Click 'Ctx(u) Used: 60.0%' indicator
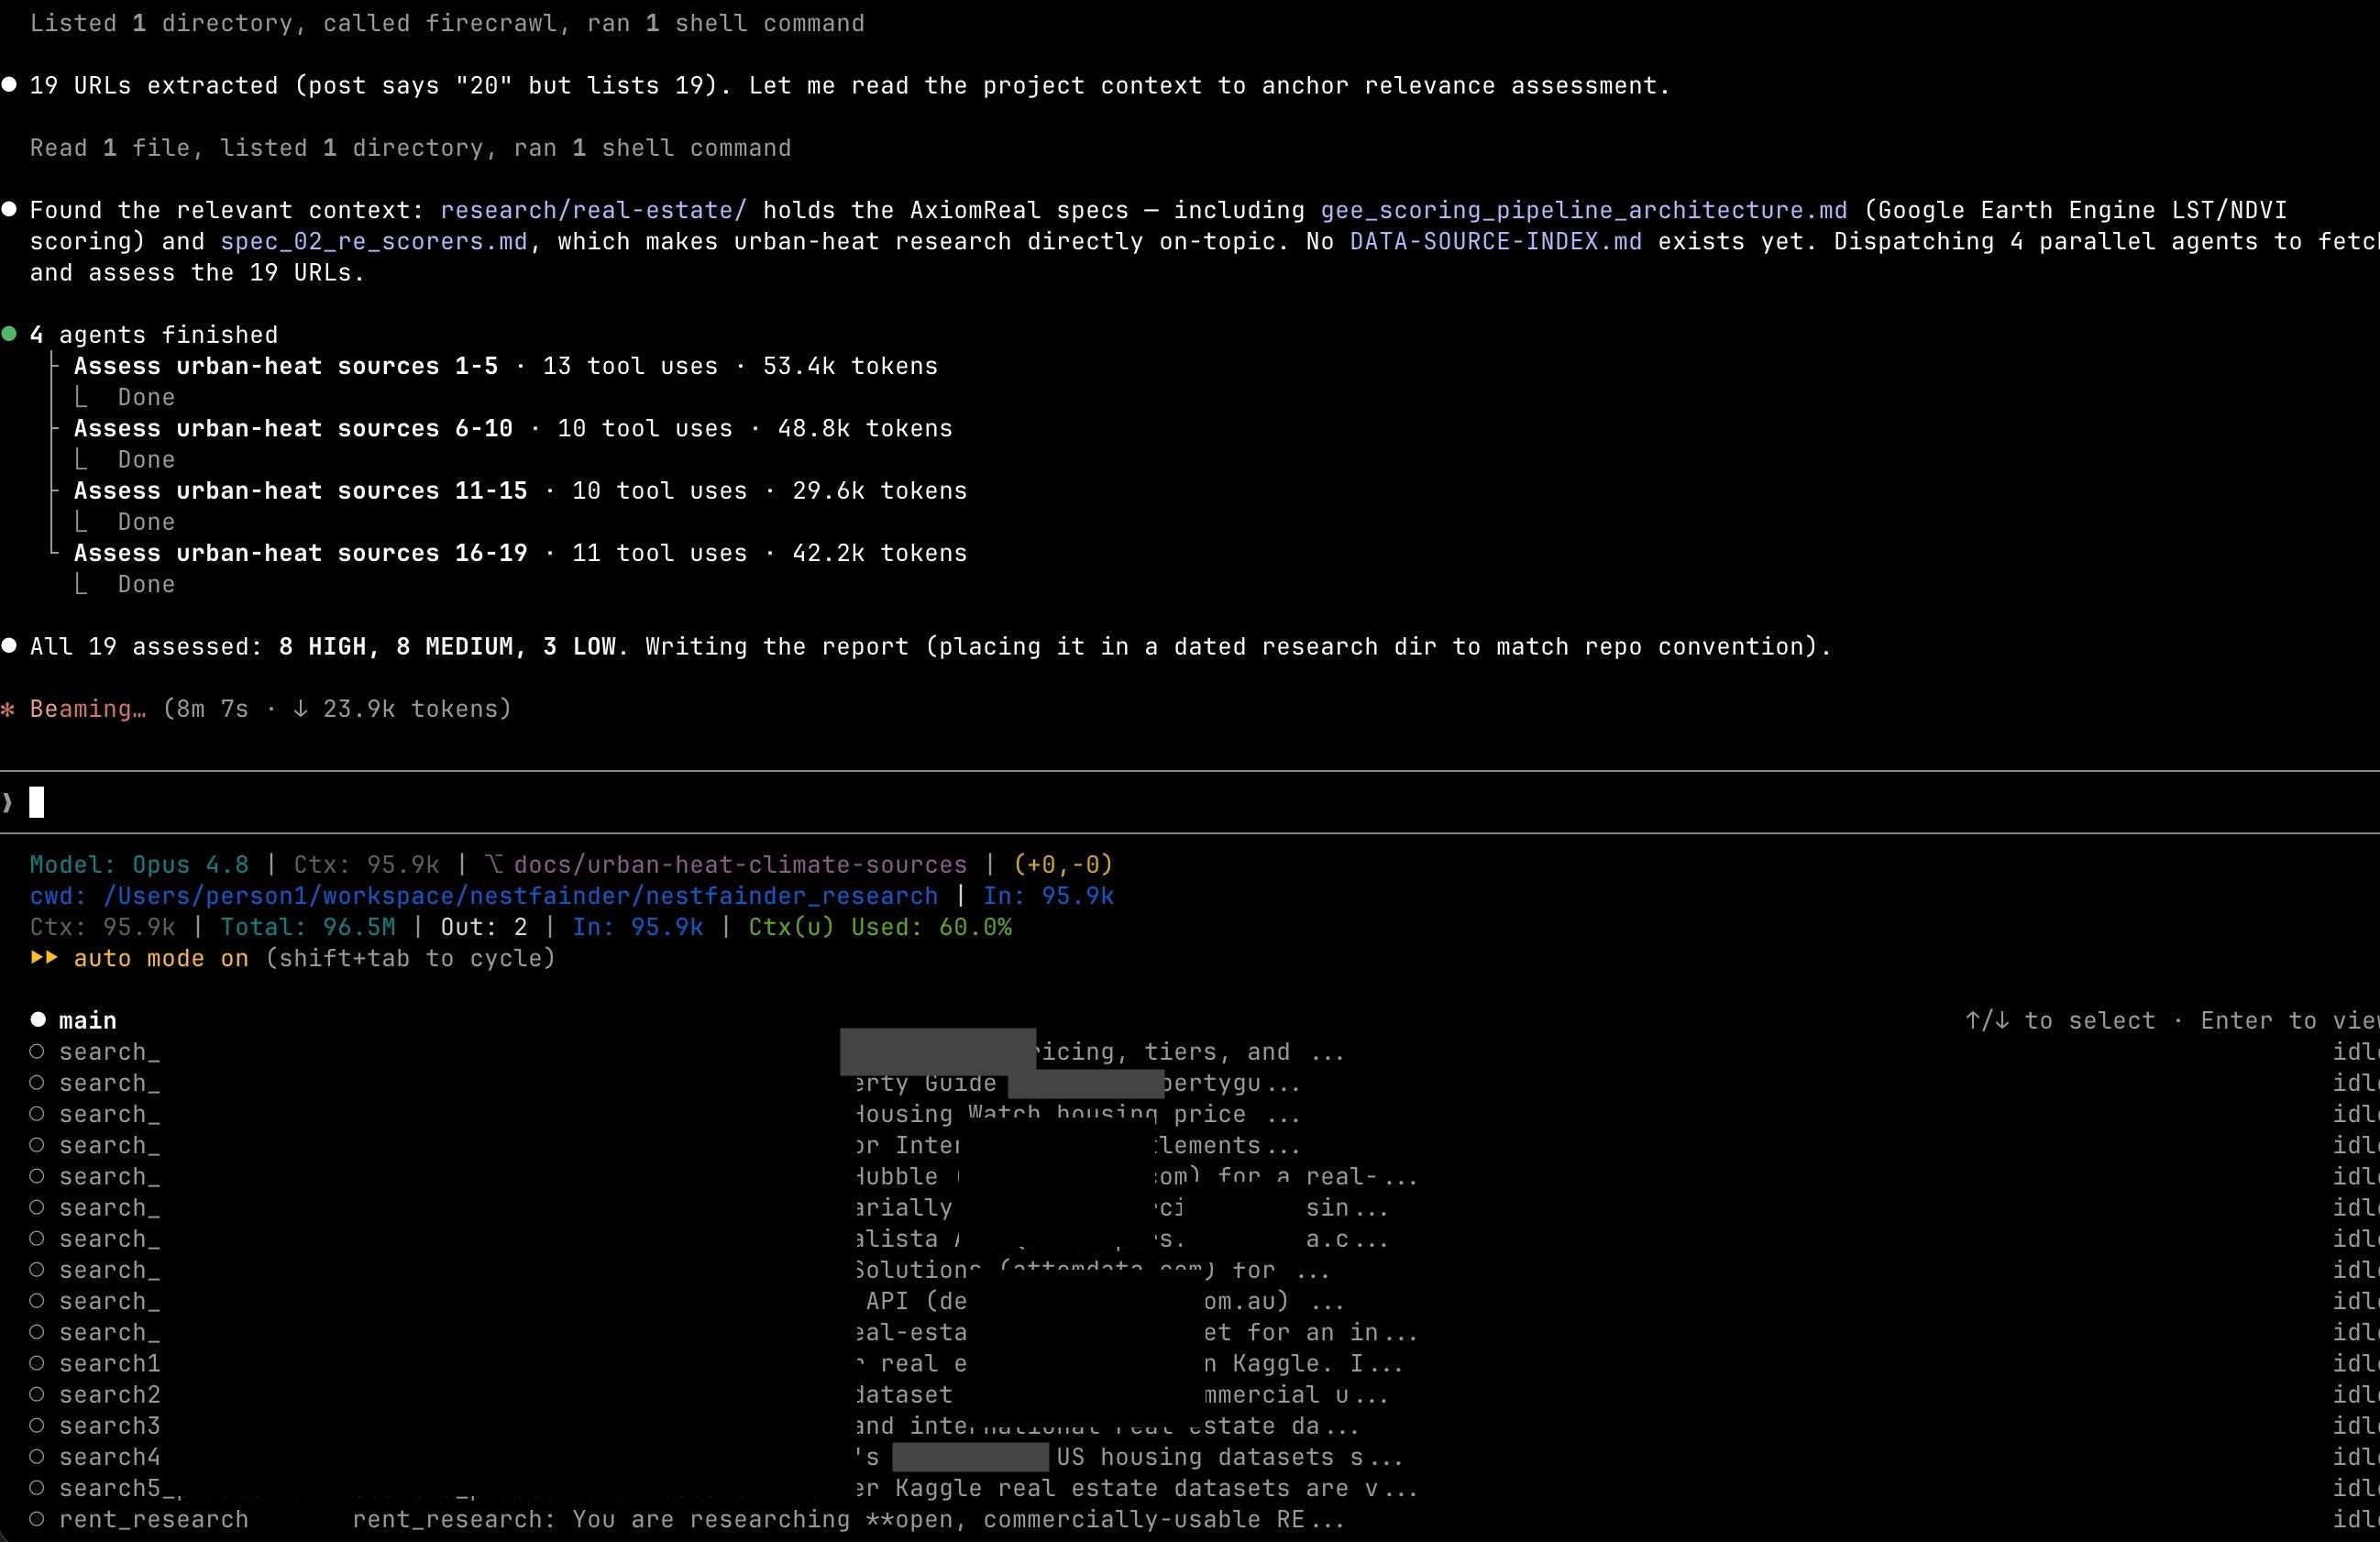 880,927
